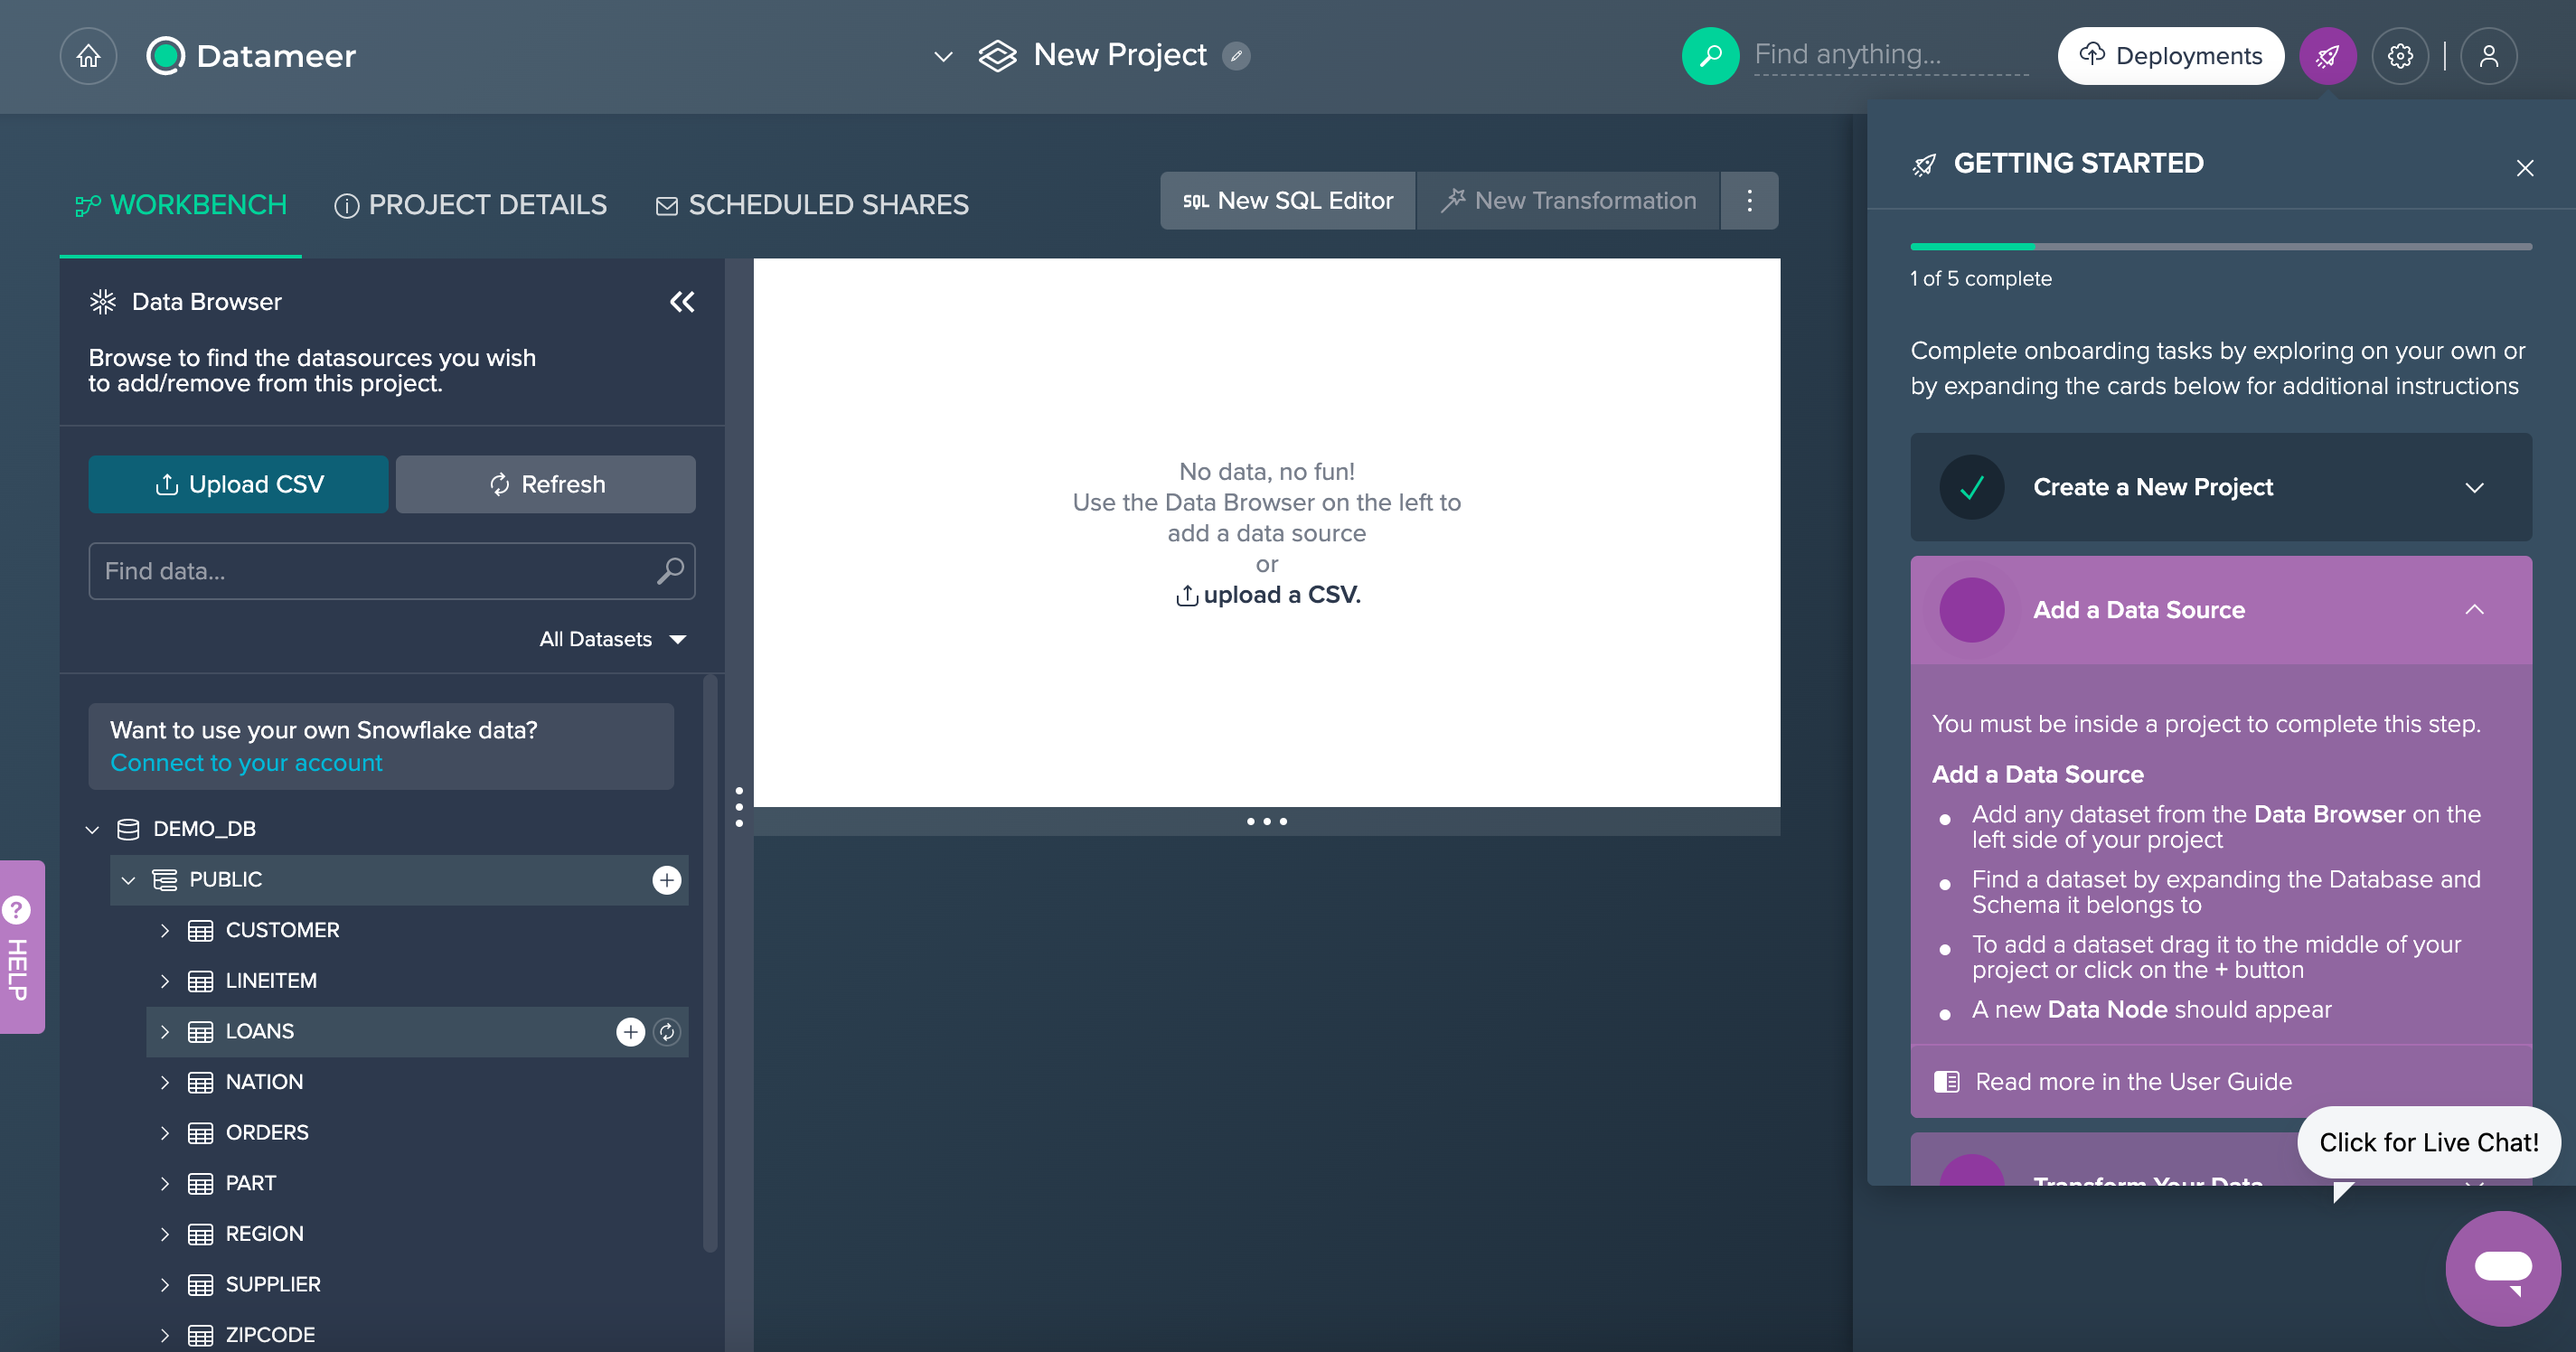Click refresh icon on LOANS row
Viewport: 2576px width, 1352px height.
click(x=667, y=1031)
